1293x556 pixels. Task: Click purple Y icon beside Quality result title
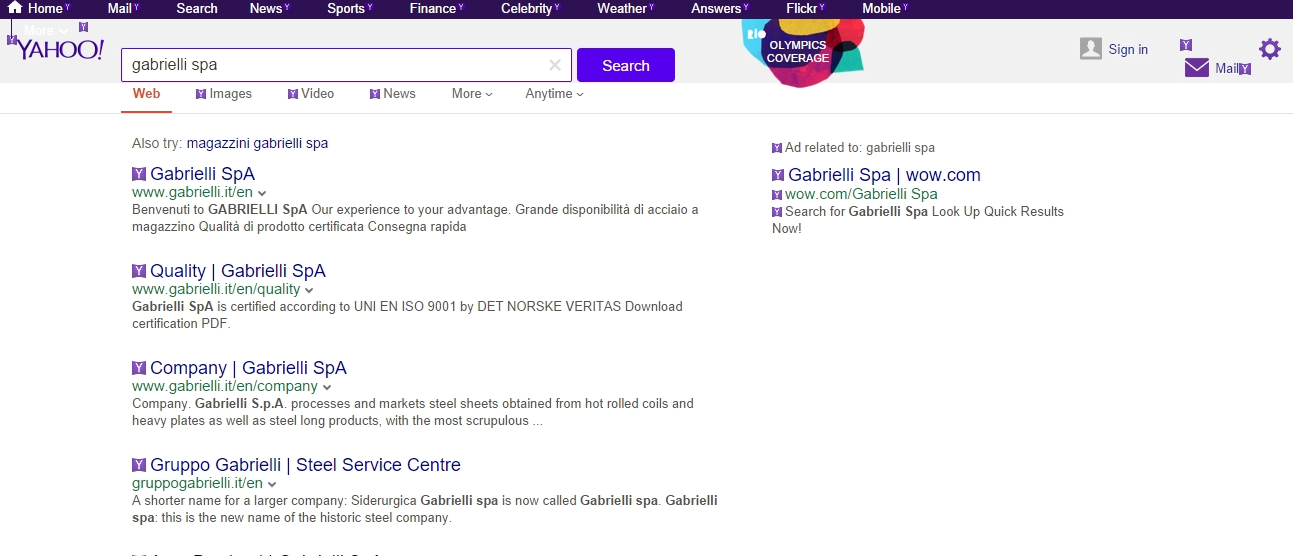click(139, 271)
